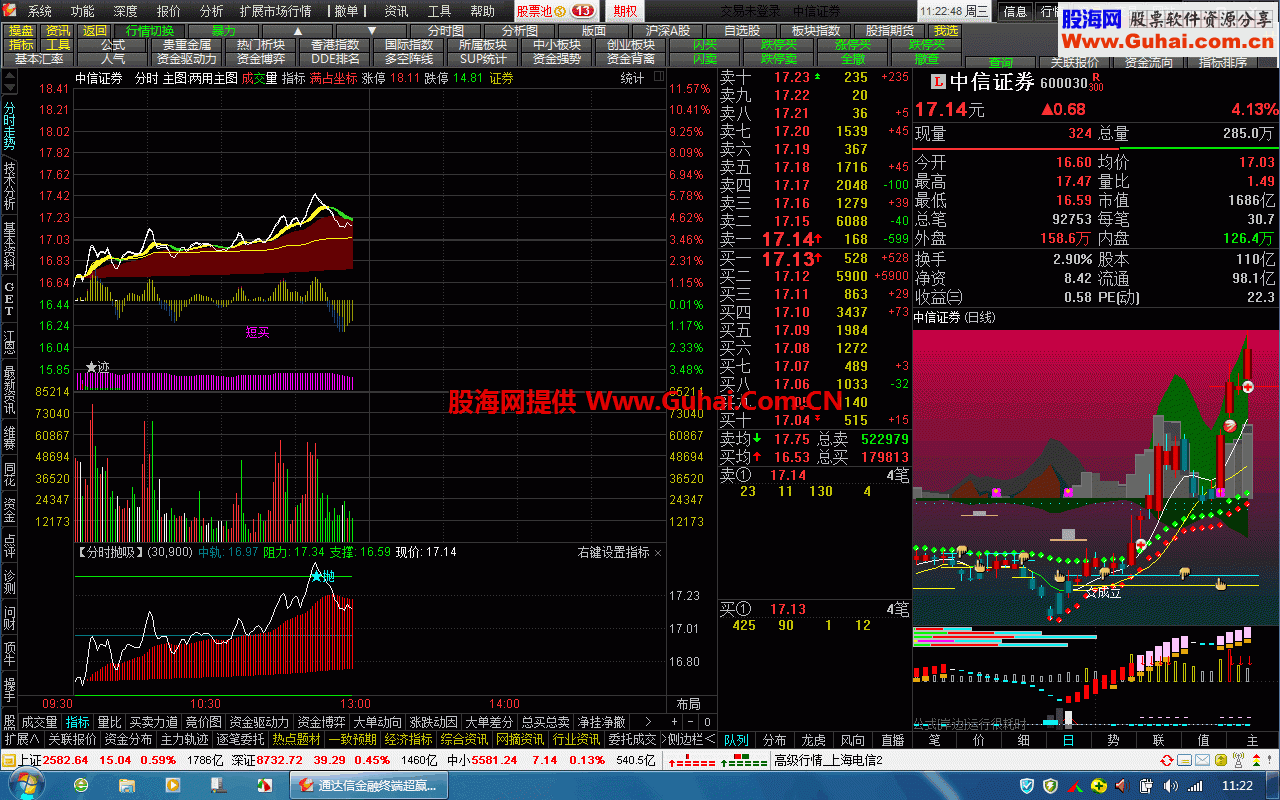
Task: Switch to 技术分析 sidebar tab
Action: click(x=9, y=186)
